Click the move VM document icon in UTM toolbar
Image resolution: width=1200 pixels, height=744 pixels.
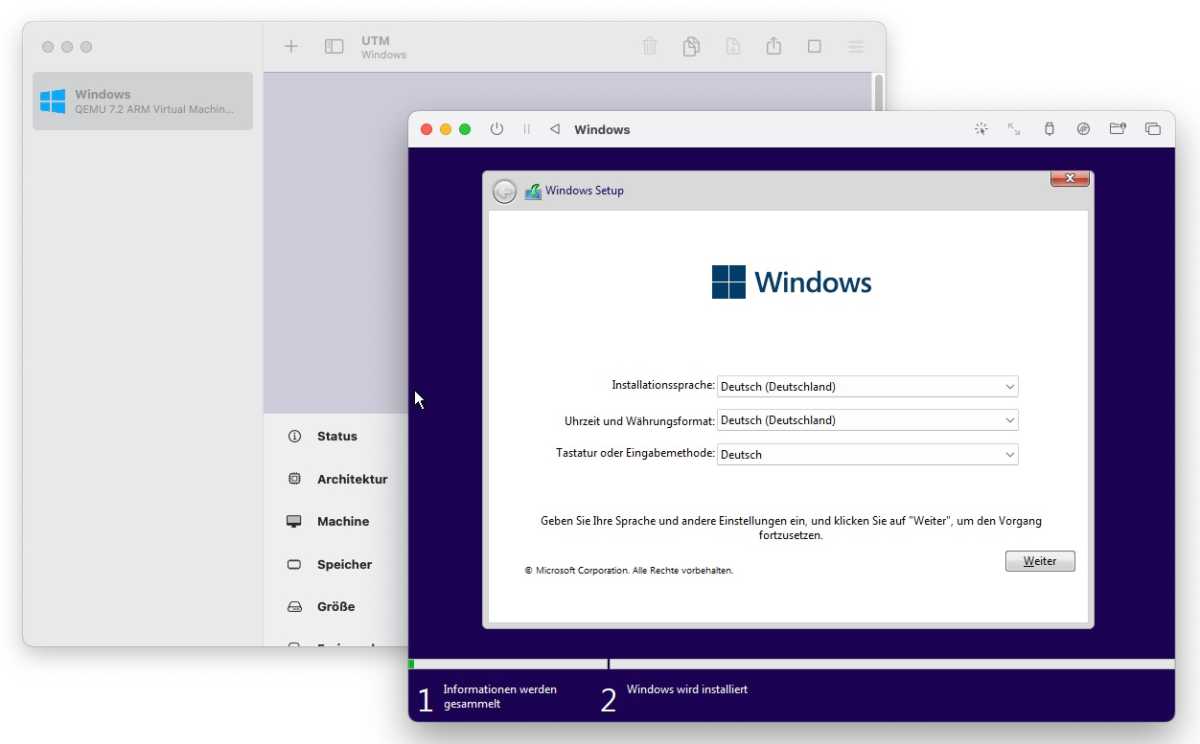pos(733,46)
